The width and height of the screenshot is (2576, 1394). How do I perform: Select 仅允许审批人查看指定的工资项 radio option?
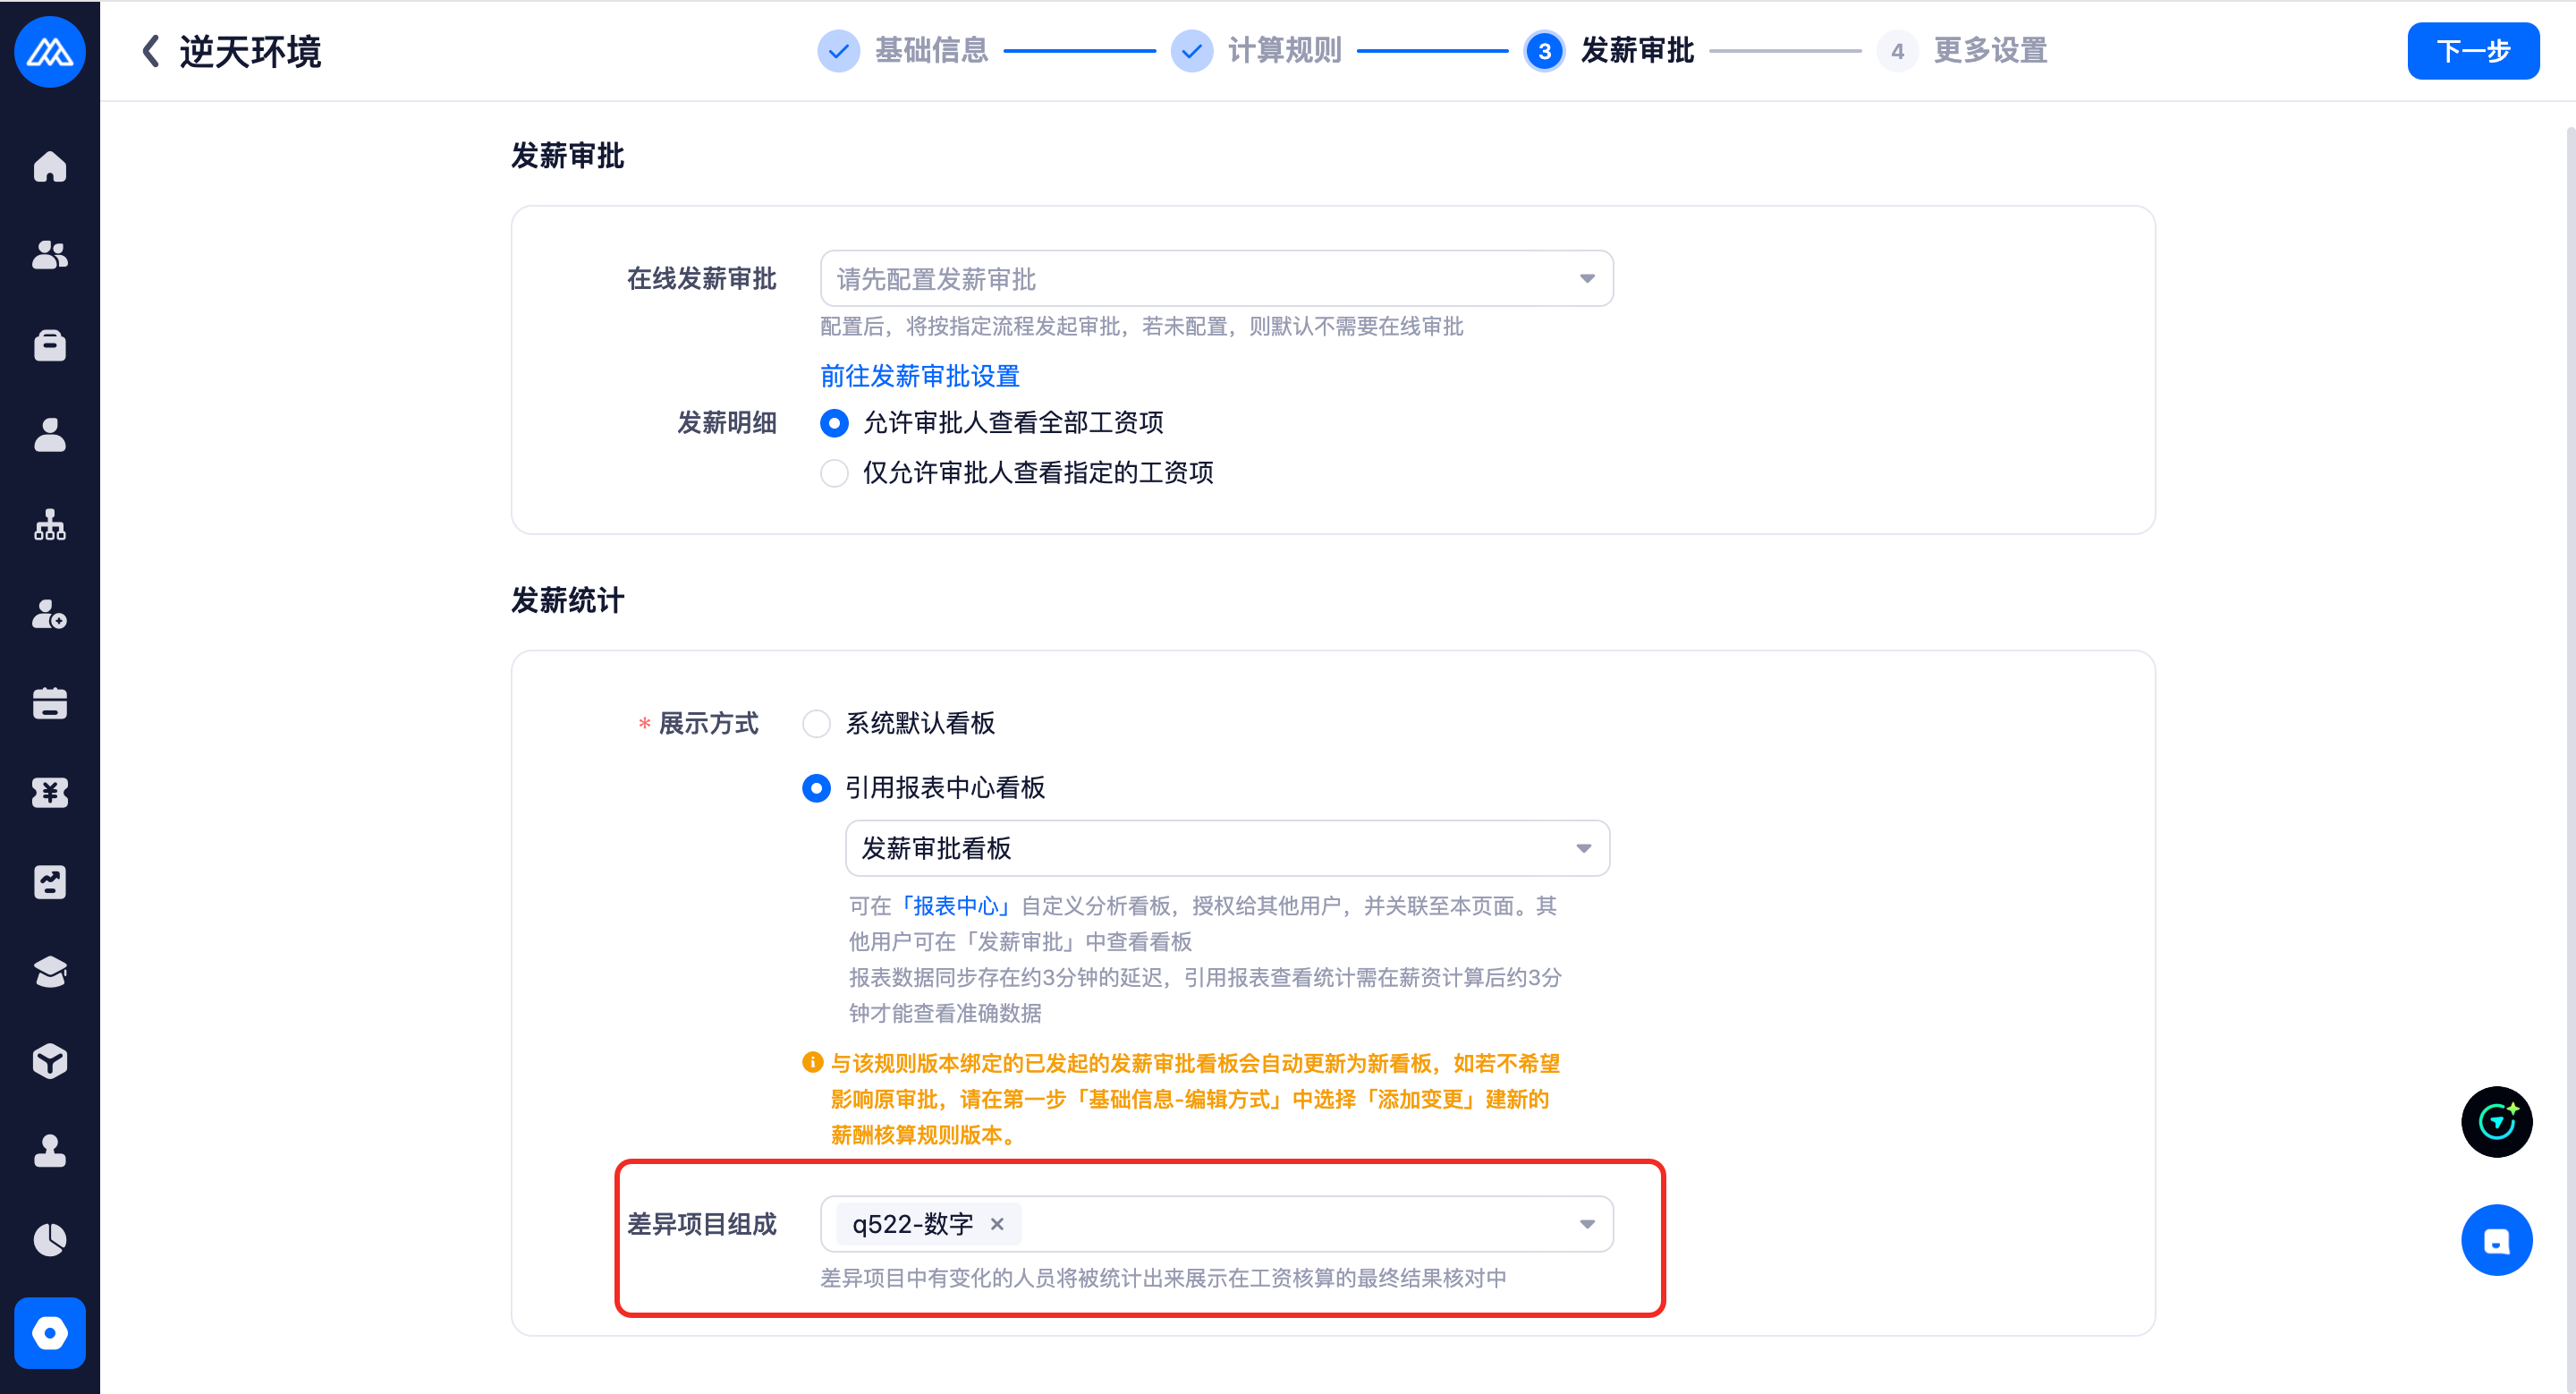click(x=834, y=473)
